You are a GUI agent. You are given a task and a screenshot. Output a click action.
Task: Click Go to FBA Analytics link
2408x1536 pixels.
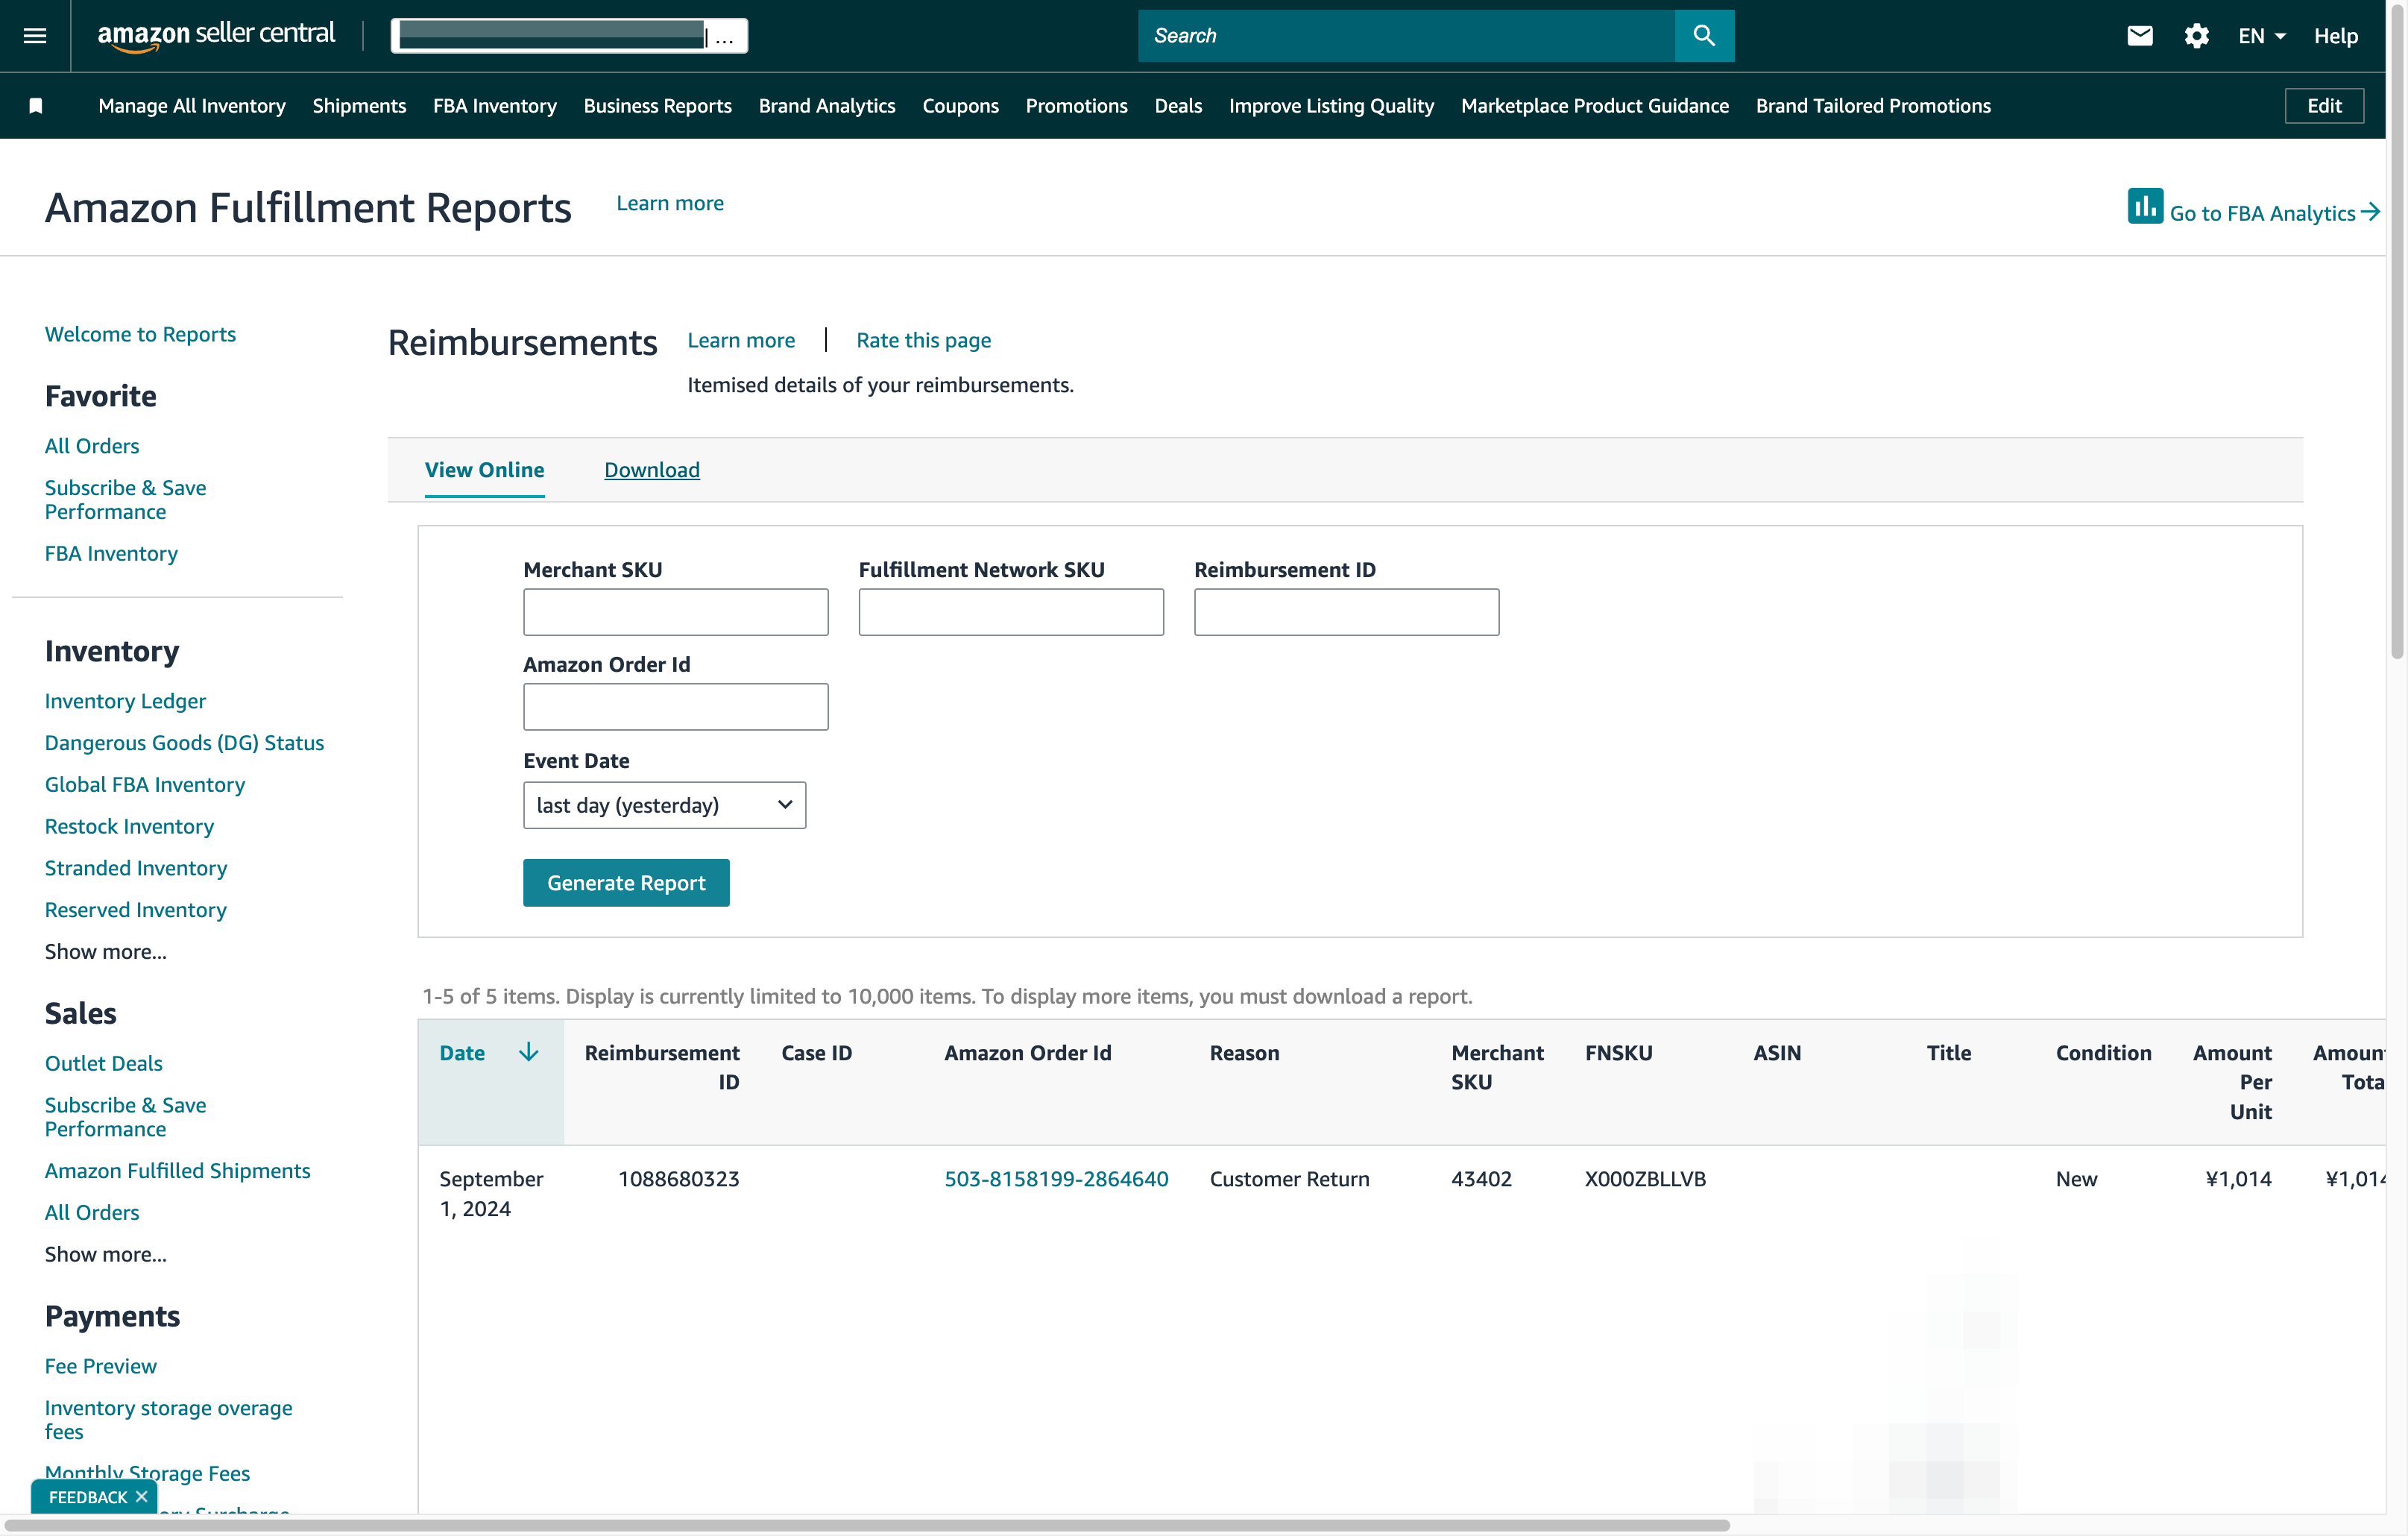tap(2274, 213)
